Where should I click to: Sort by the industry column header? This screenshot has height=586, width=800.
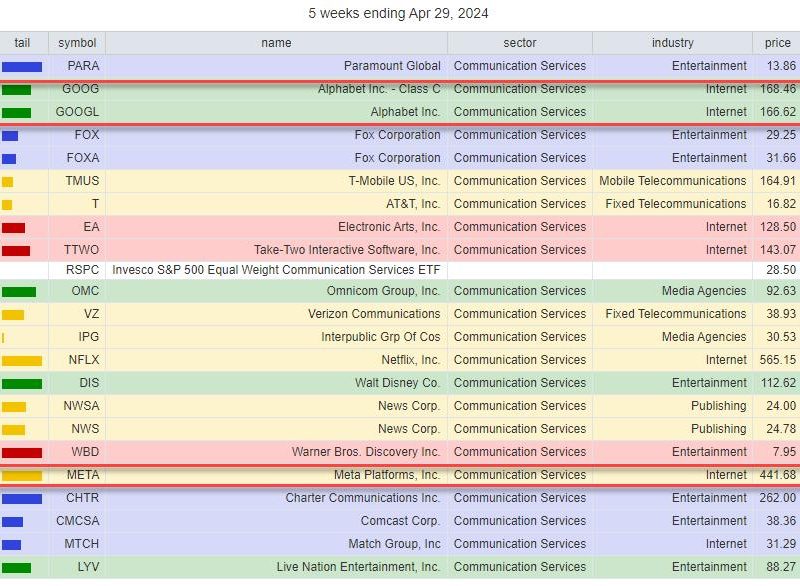(672, 43)
